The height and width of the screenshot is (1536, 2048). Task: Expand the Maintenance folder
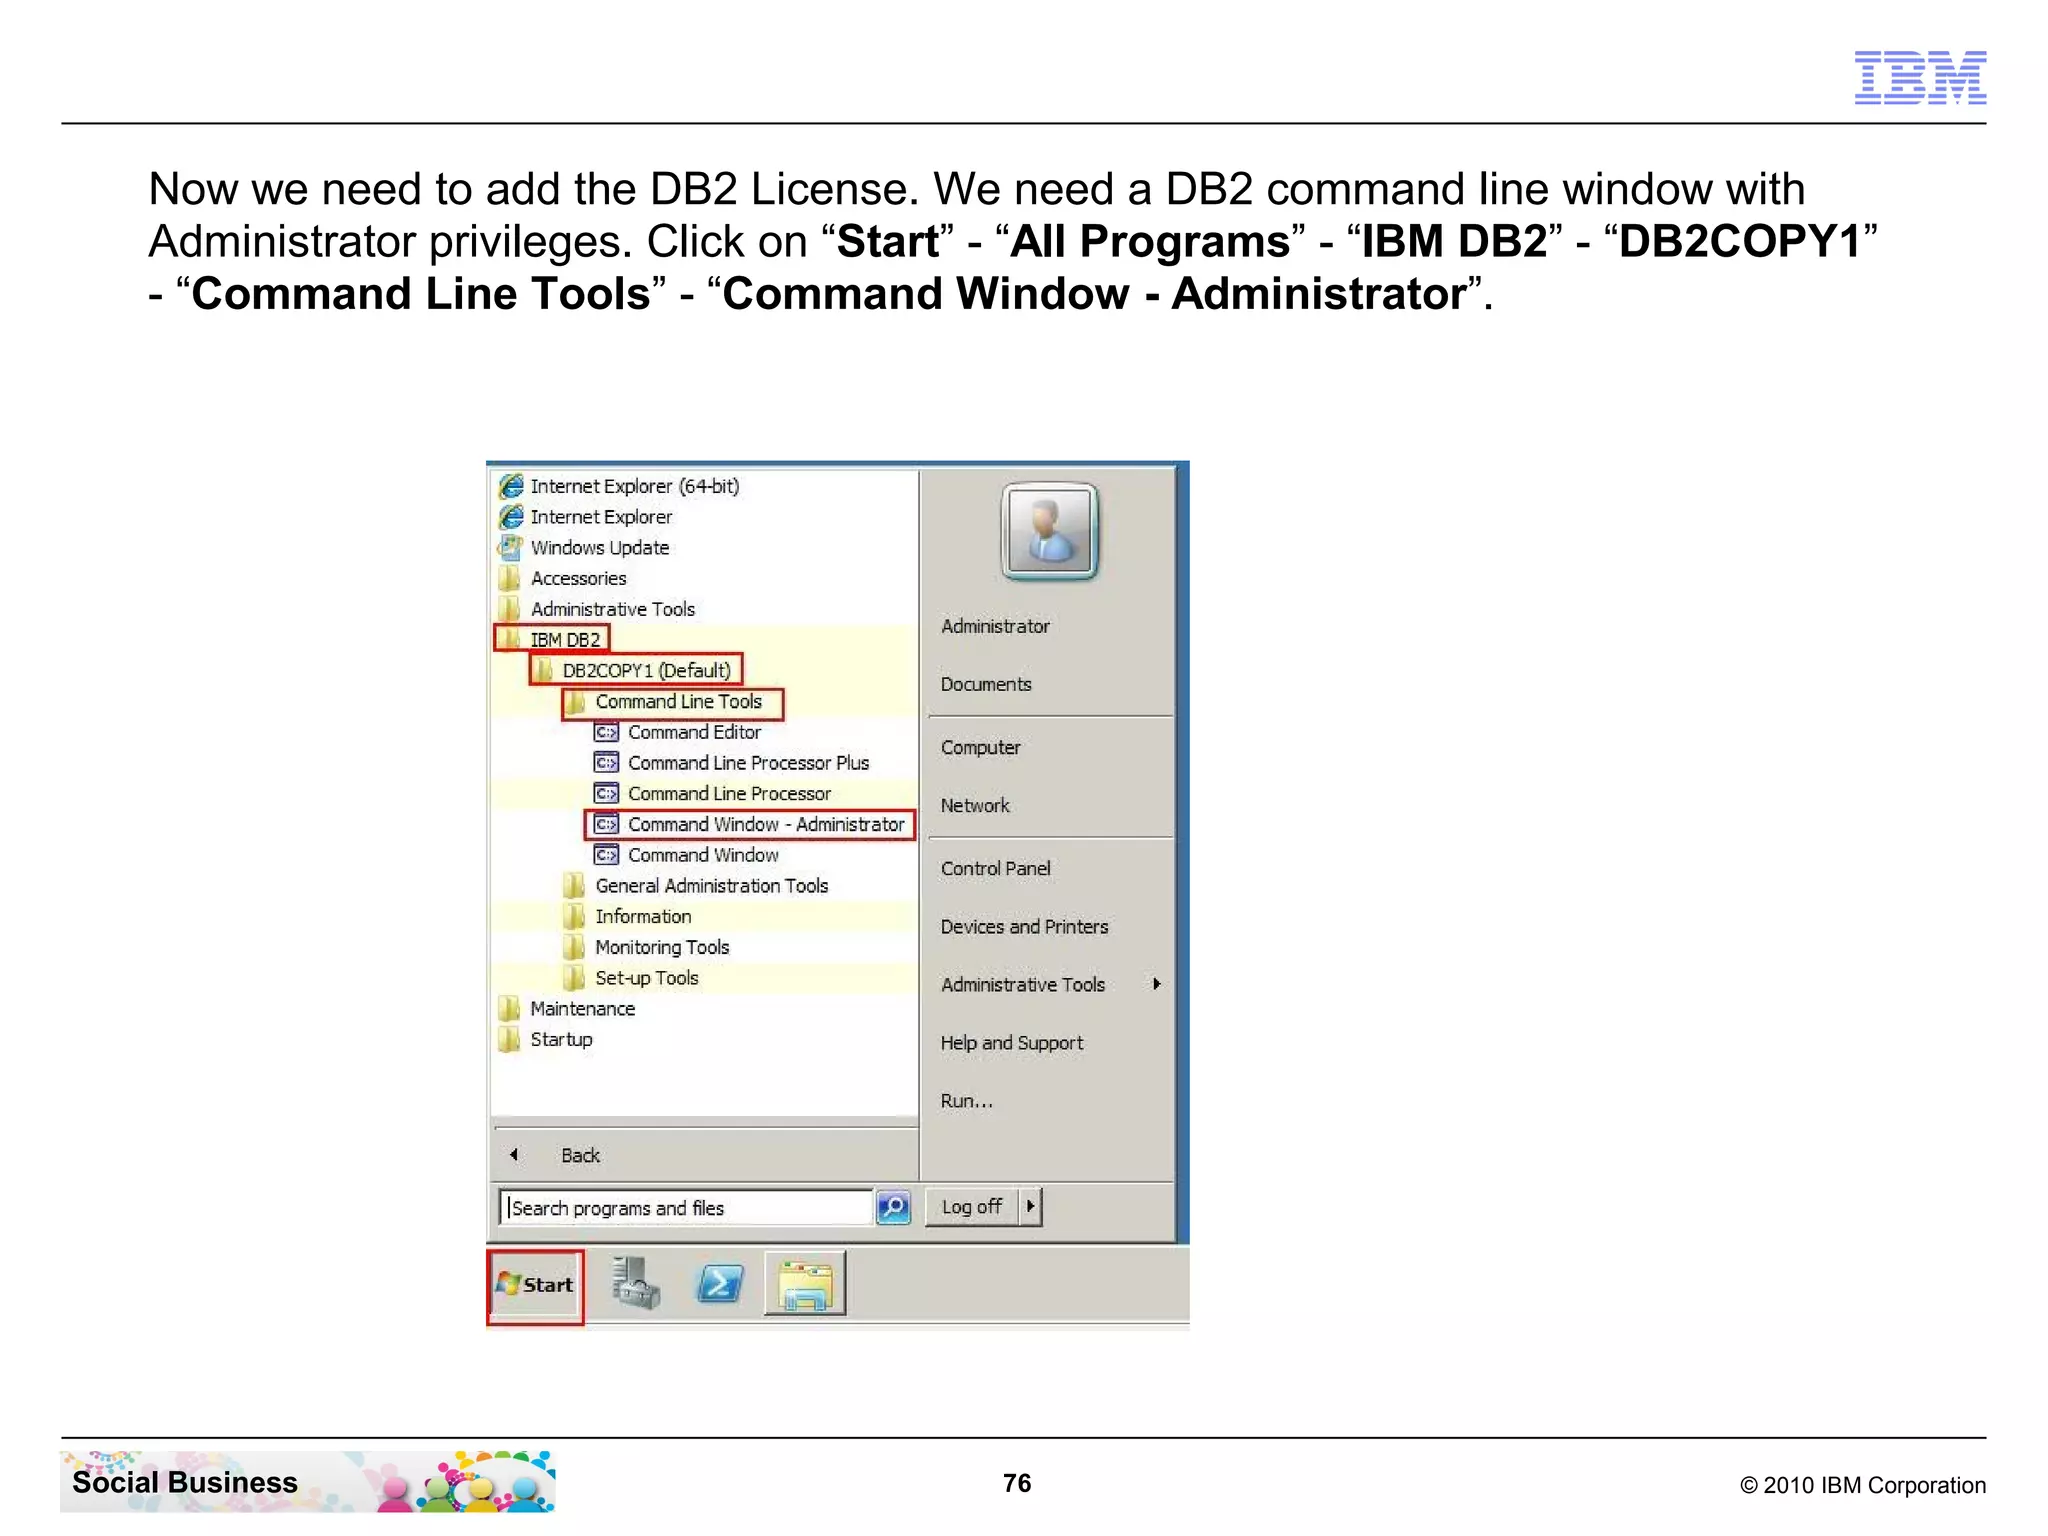tap(567, 1009)
